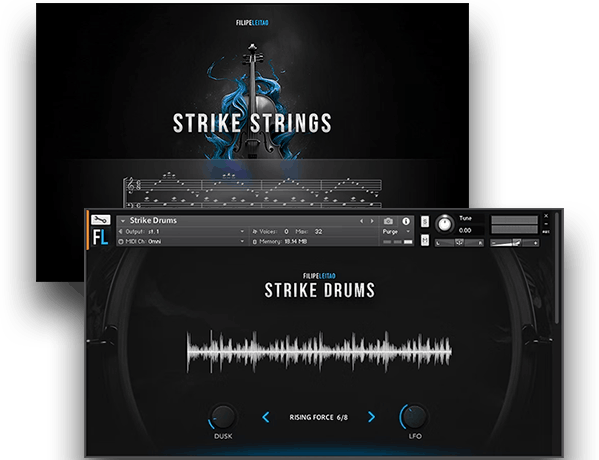This screenshot has width=599, height=460.
Task: Show instrument info with the i icon
Action: pyautogui.click(x=406, y=221)
